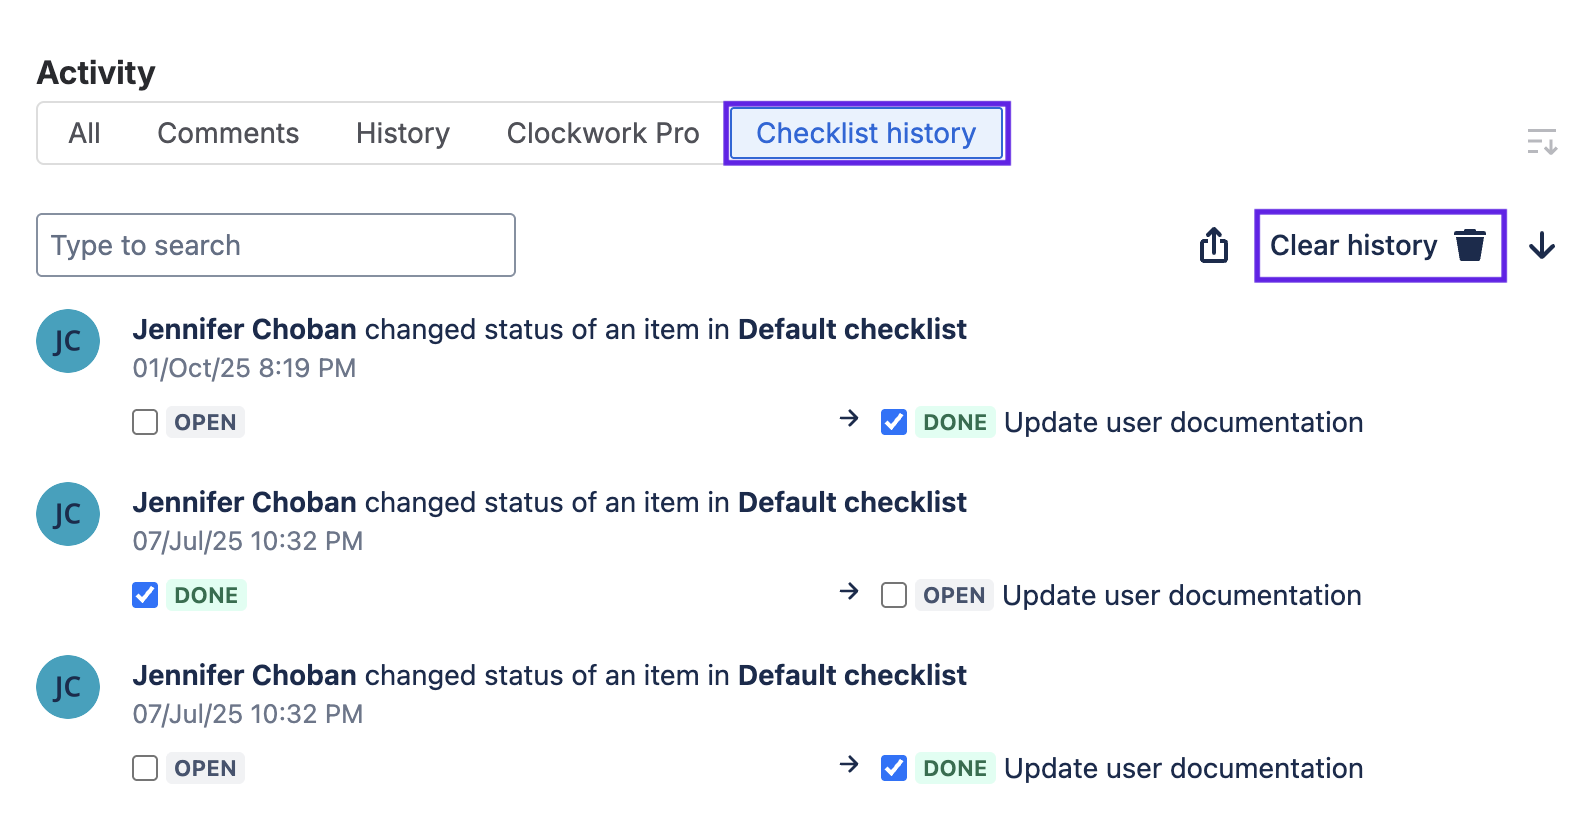Click JC avatar on the middle history entry
The image size is (1589, 813).
(x=68, y=514)
